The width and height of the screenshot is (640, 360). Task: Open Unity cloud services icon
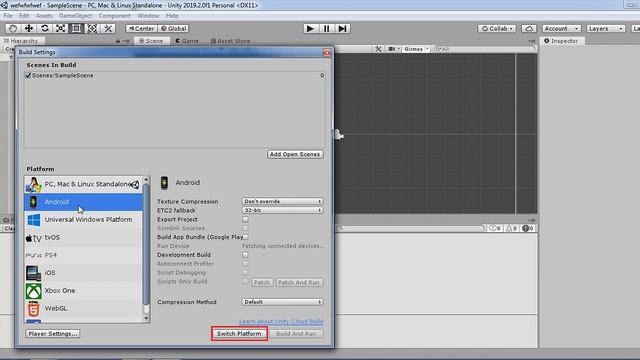tap(529, 29)
